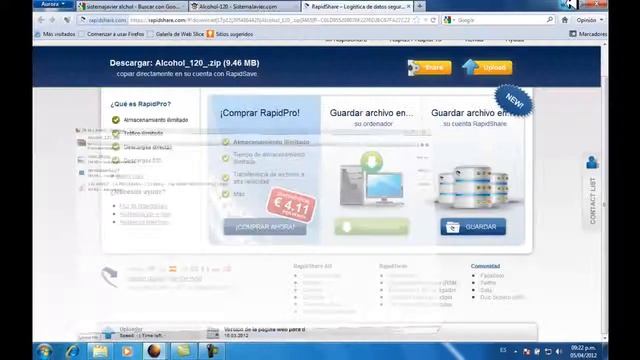Click the gray arrow icon above the footer
This screenshot has height=360, width=640.
pos(109,276)
